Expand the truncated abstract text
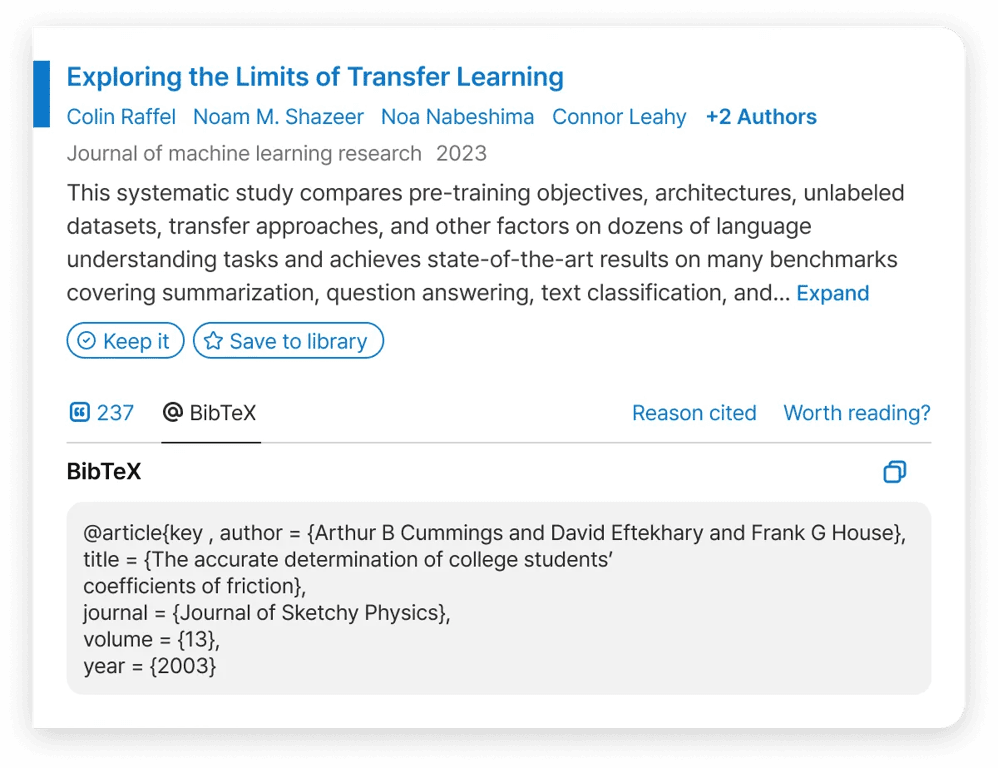The height and width of the screenshot is (768, 998). coord(832,294)
